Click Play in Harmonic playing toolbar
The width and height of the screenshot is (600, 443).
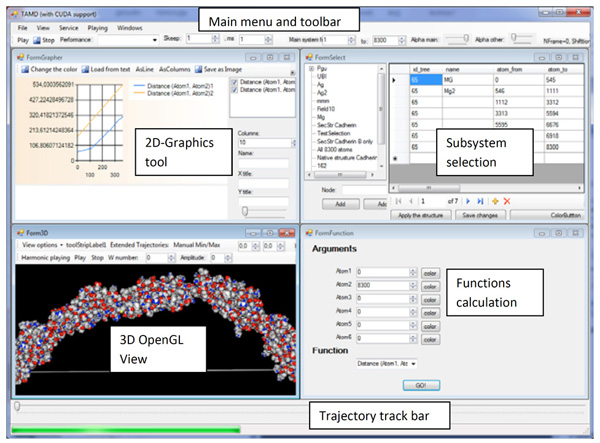[80, 258]
